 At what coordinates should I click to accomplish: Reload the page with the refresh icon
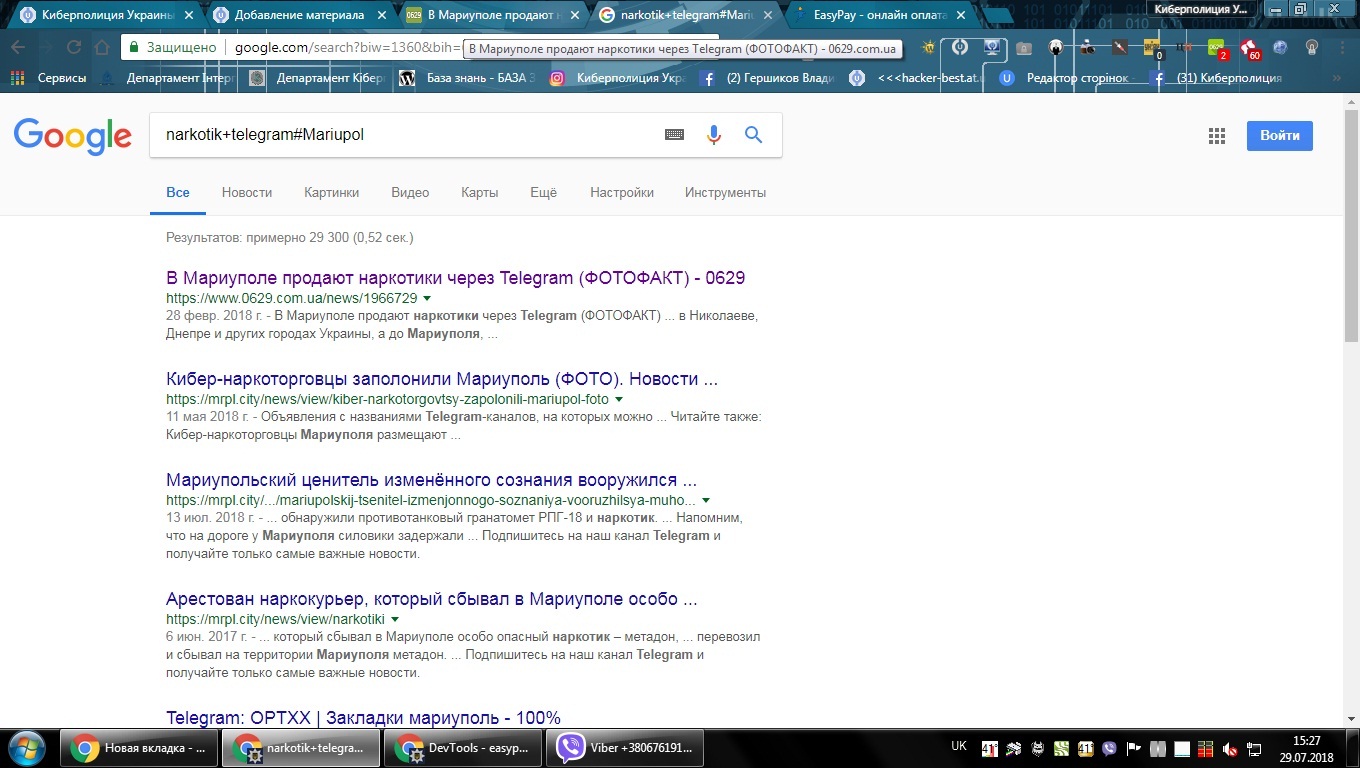pos(73,47)
